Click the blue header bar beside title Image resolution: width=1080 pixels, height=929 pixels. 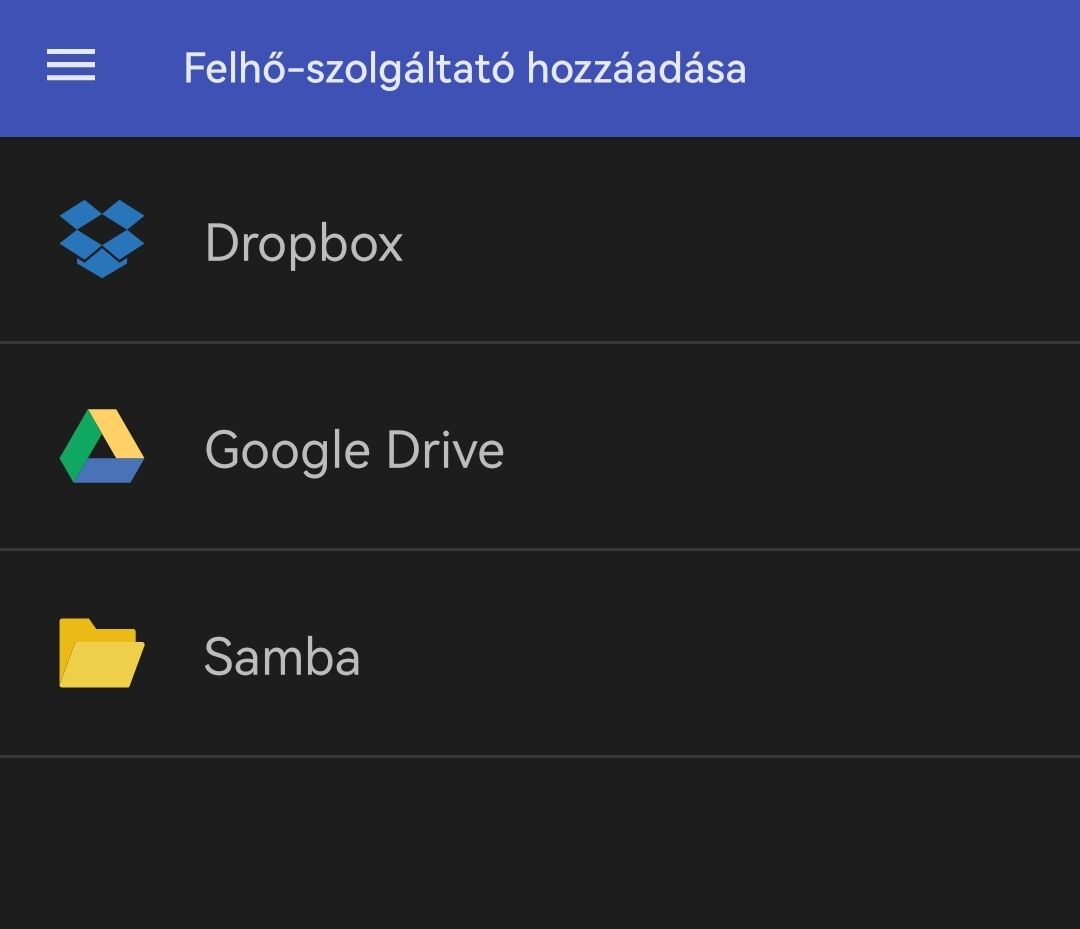point(909,68)
